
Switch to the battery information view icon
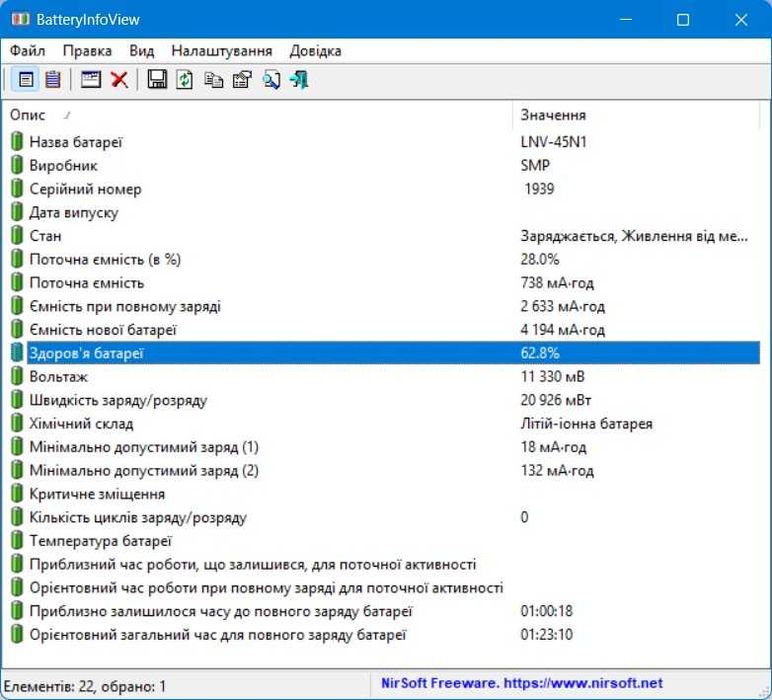[26, 79]
